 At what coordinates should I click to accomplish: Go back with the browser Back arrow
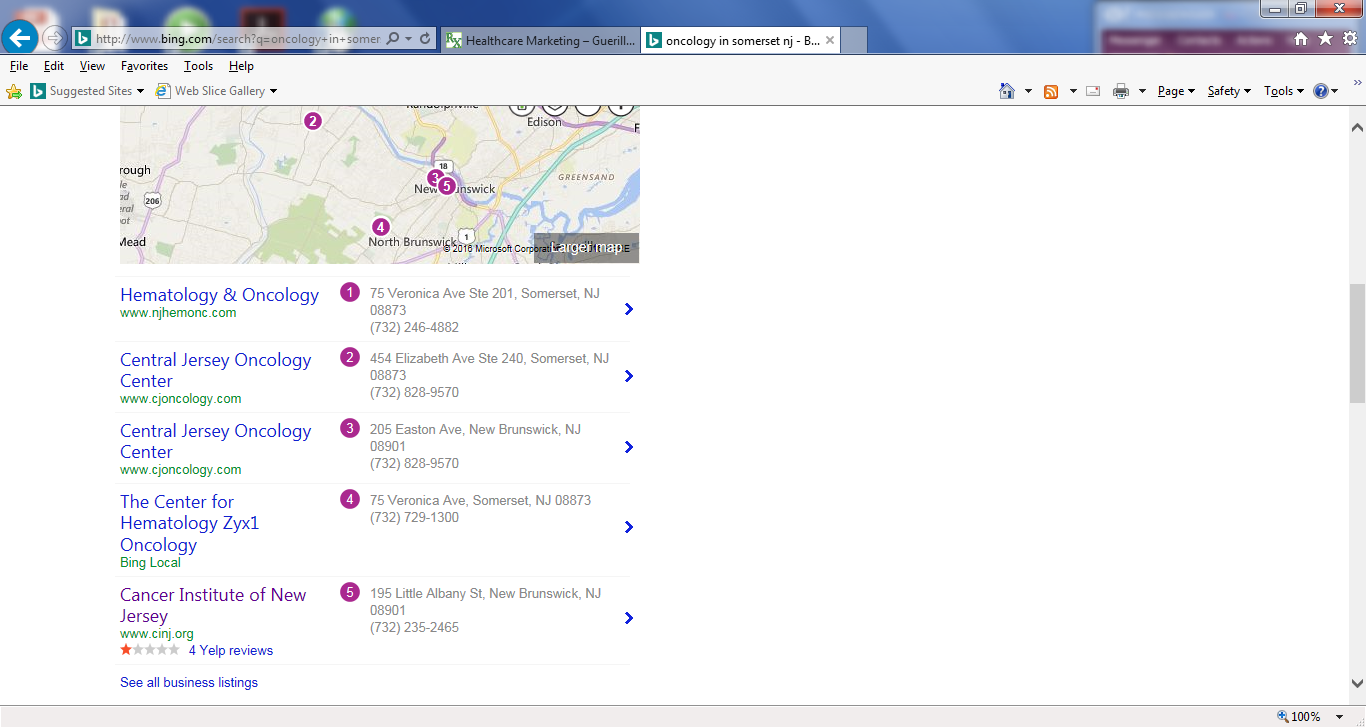click(x=20, y=38)
